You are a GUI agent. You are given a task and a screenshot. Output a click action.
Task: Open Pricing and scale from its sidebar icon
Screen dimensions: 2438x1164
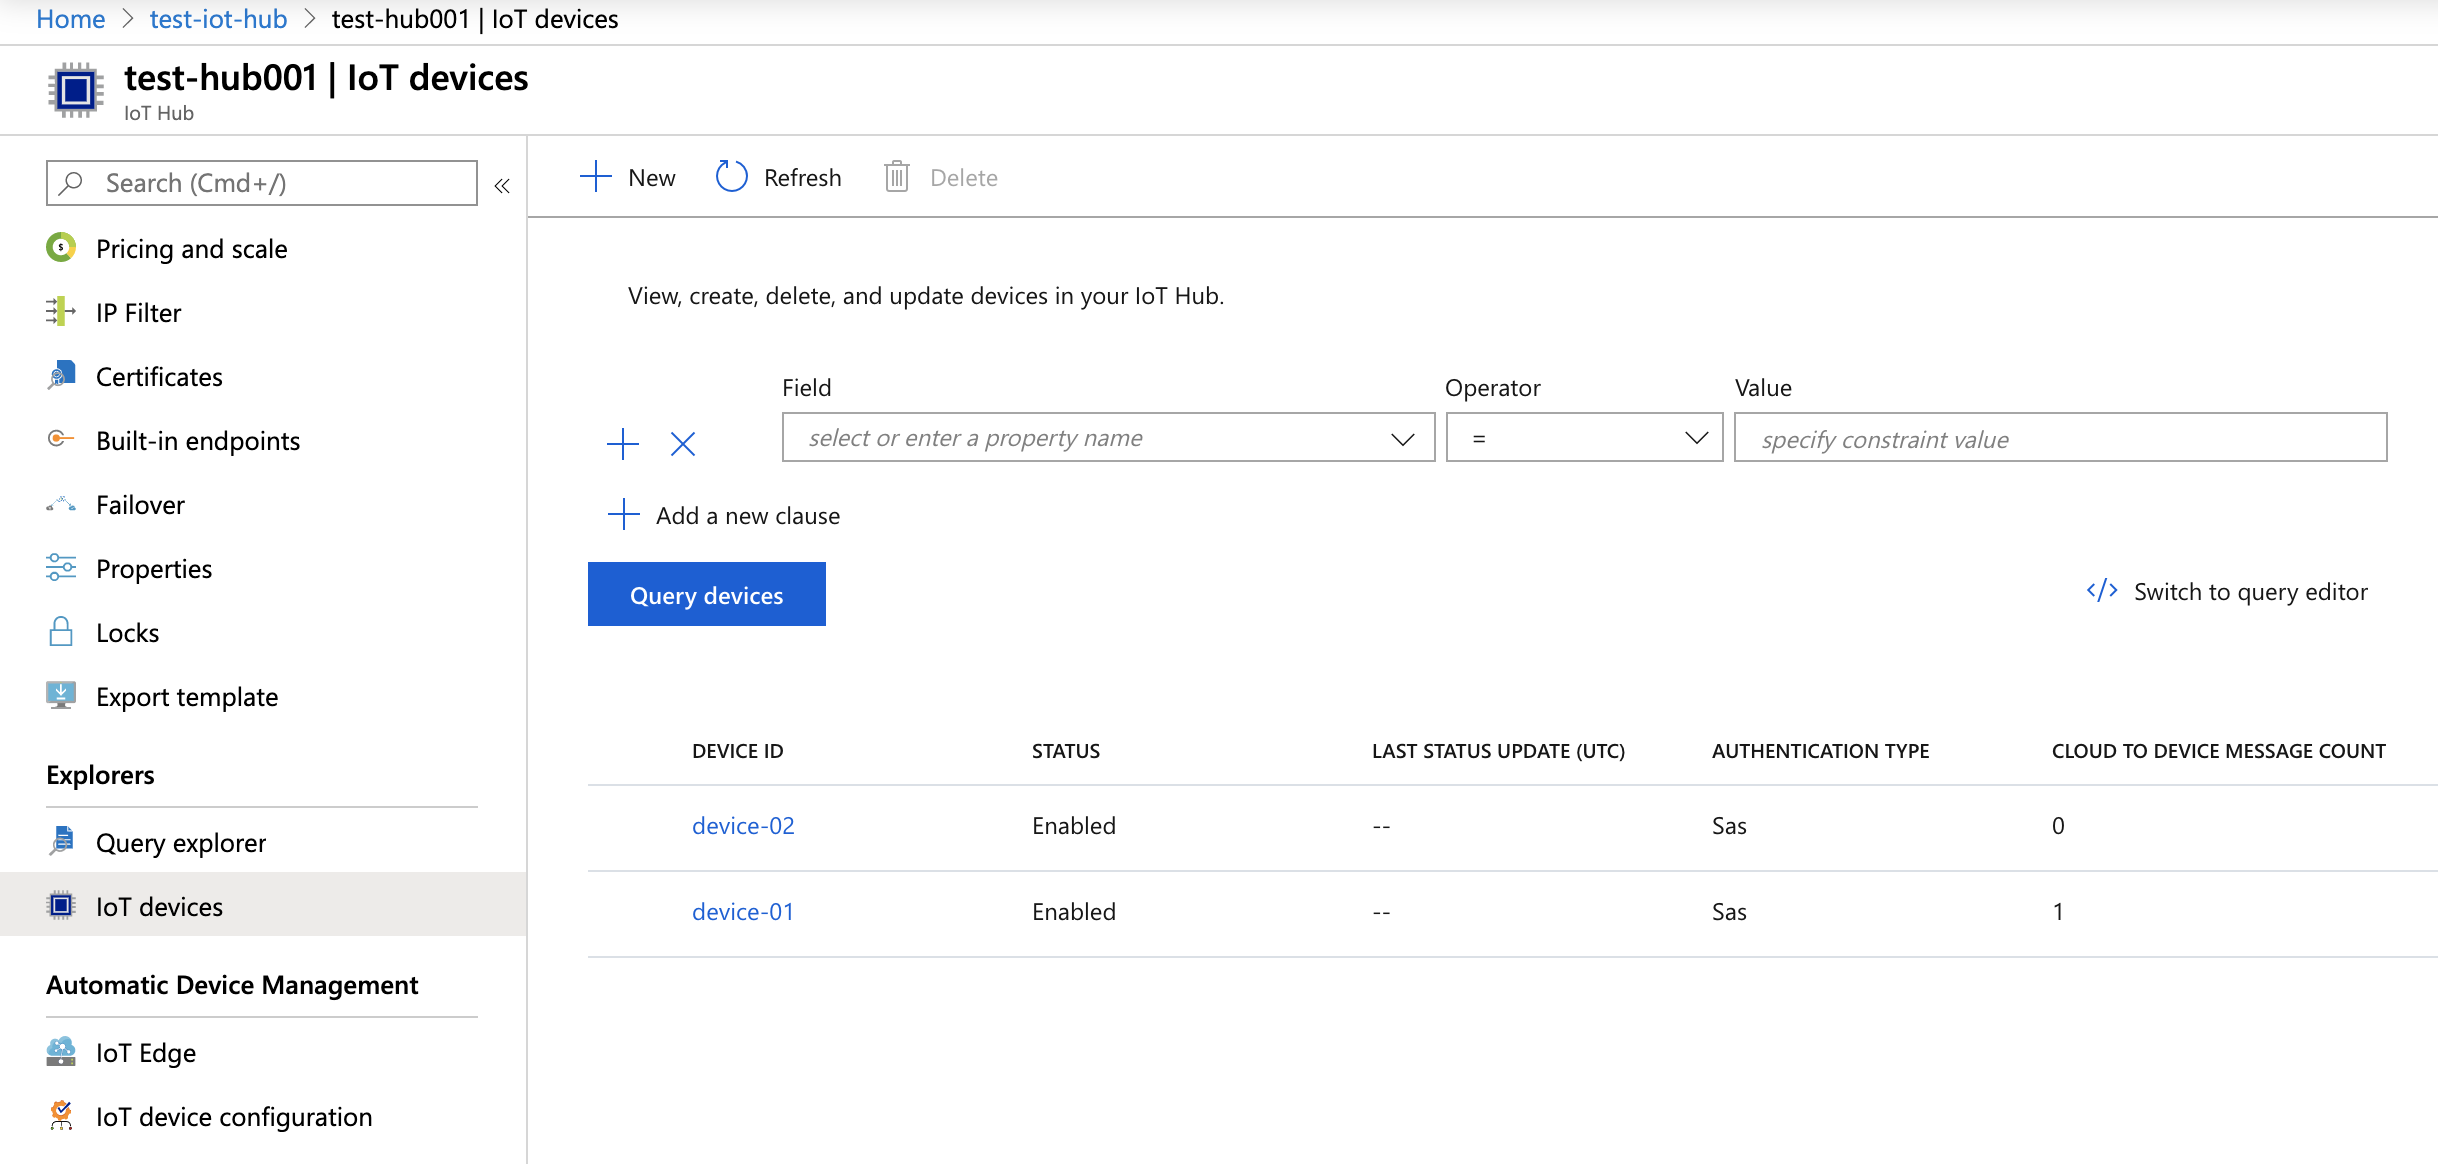(61, 248)
